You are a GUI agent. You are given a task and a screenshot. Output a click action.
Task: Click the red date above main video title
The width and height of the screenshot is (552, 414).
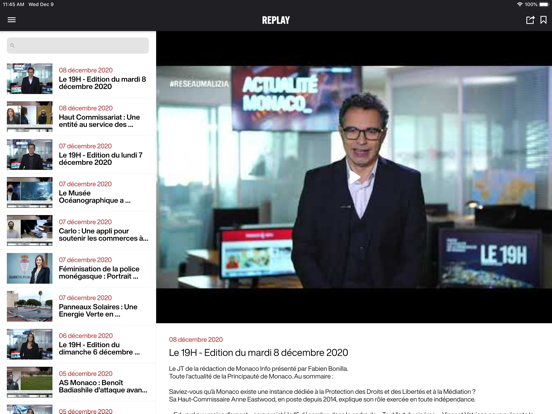pyautogui.click(x=196, y=340)
